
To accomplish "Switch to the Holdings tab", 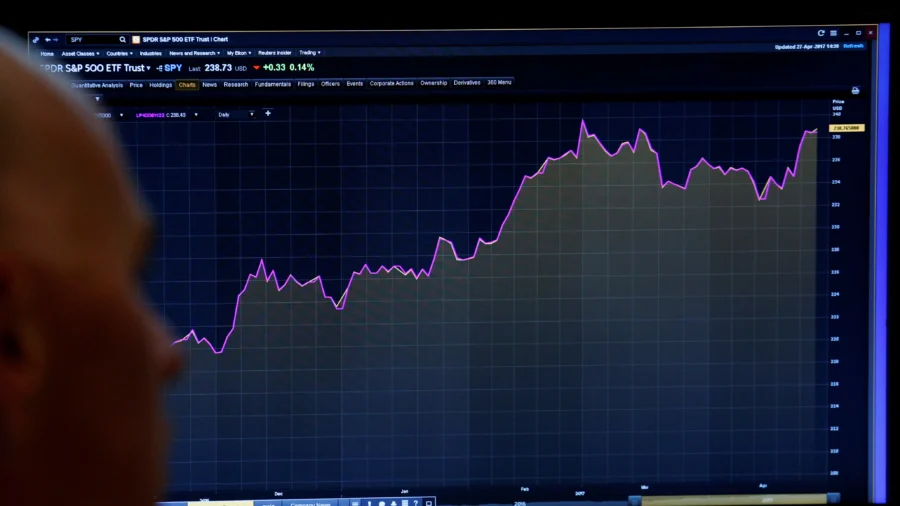I will [160, 85].
